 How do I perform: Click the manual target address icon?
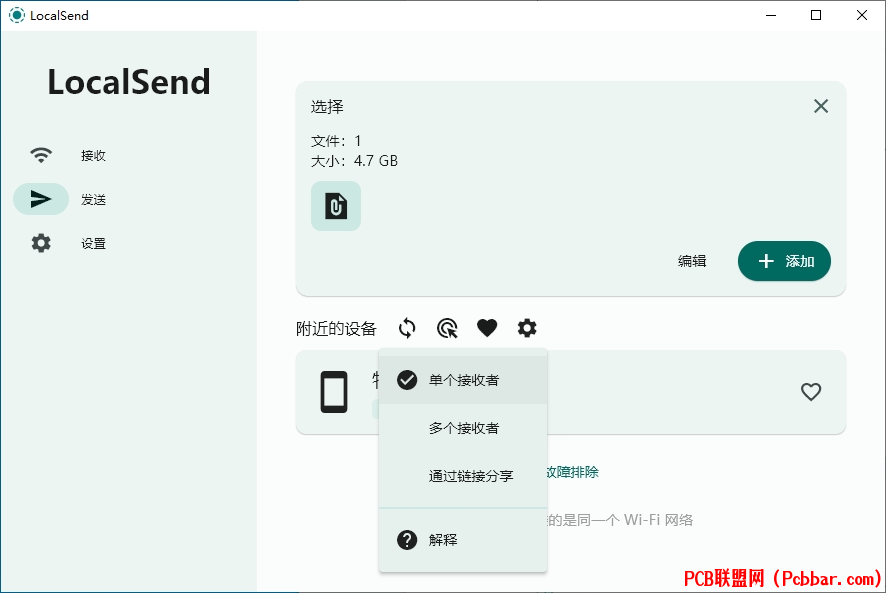point(447,328)
